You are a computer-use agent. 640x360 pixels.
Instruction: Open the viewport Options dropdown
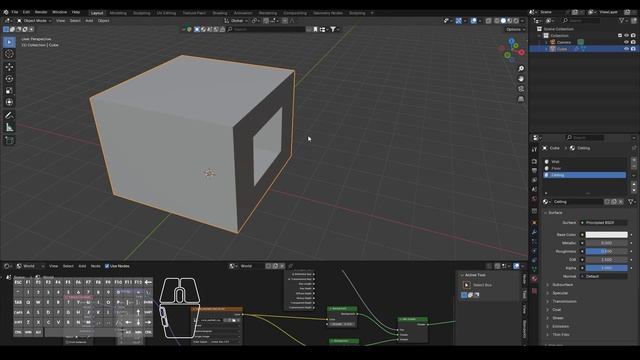click(x=515, y=29)
